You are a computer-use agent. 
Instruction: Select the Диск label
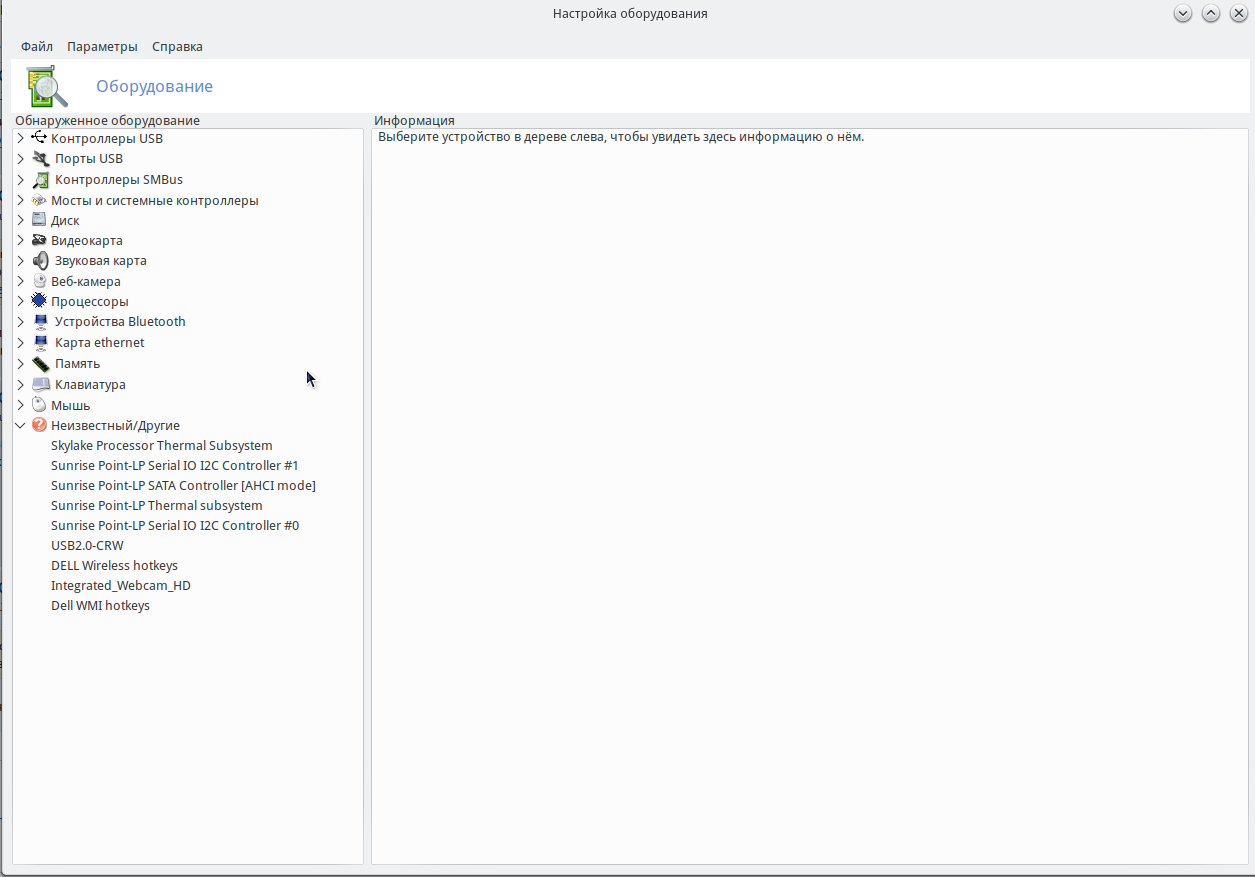[x=65, y=220]
